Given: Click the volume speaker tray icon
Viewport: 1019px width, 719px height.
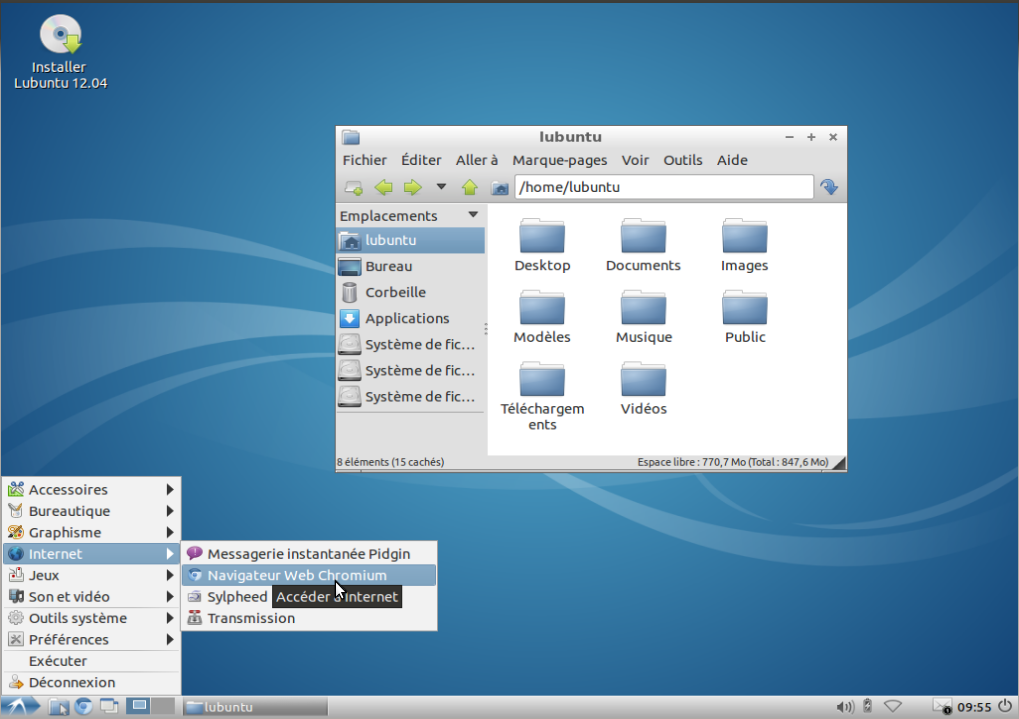Looking at the screenshot, I should (845, 707).
